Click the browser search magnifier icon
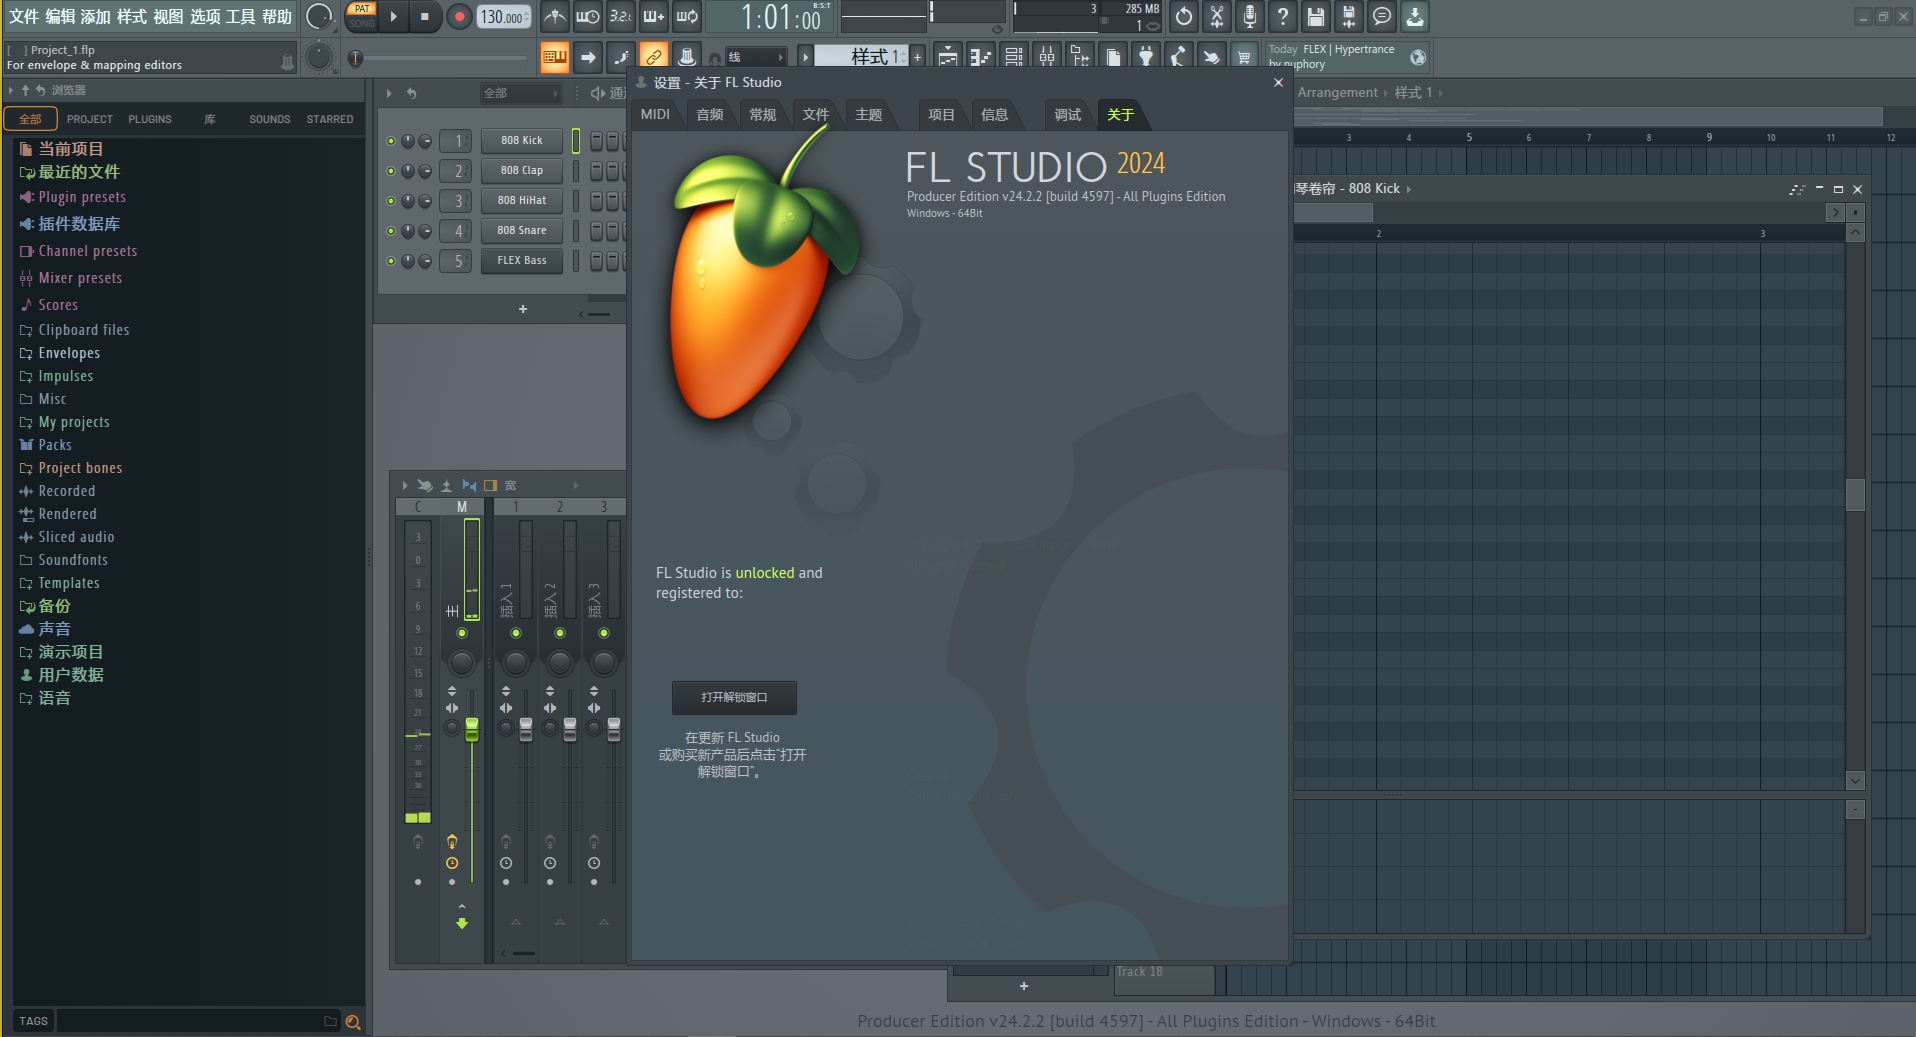Viewport: 1916px width, 1037px height. click(353, 1021)
